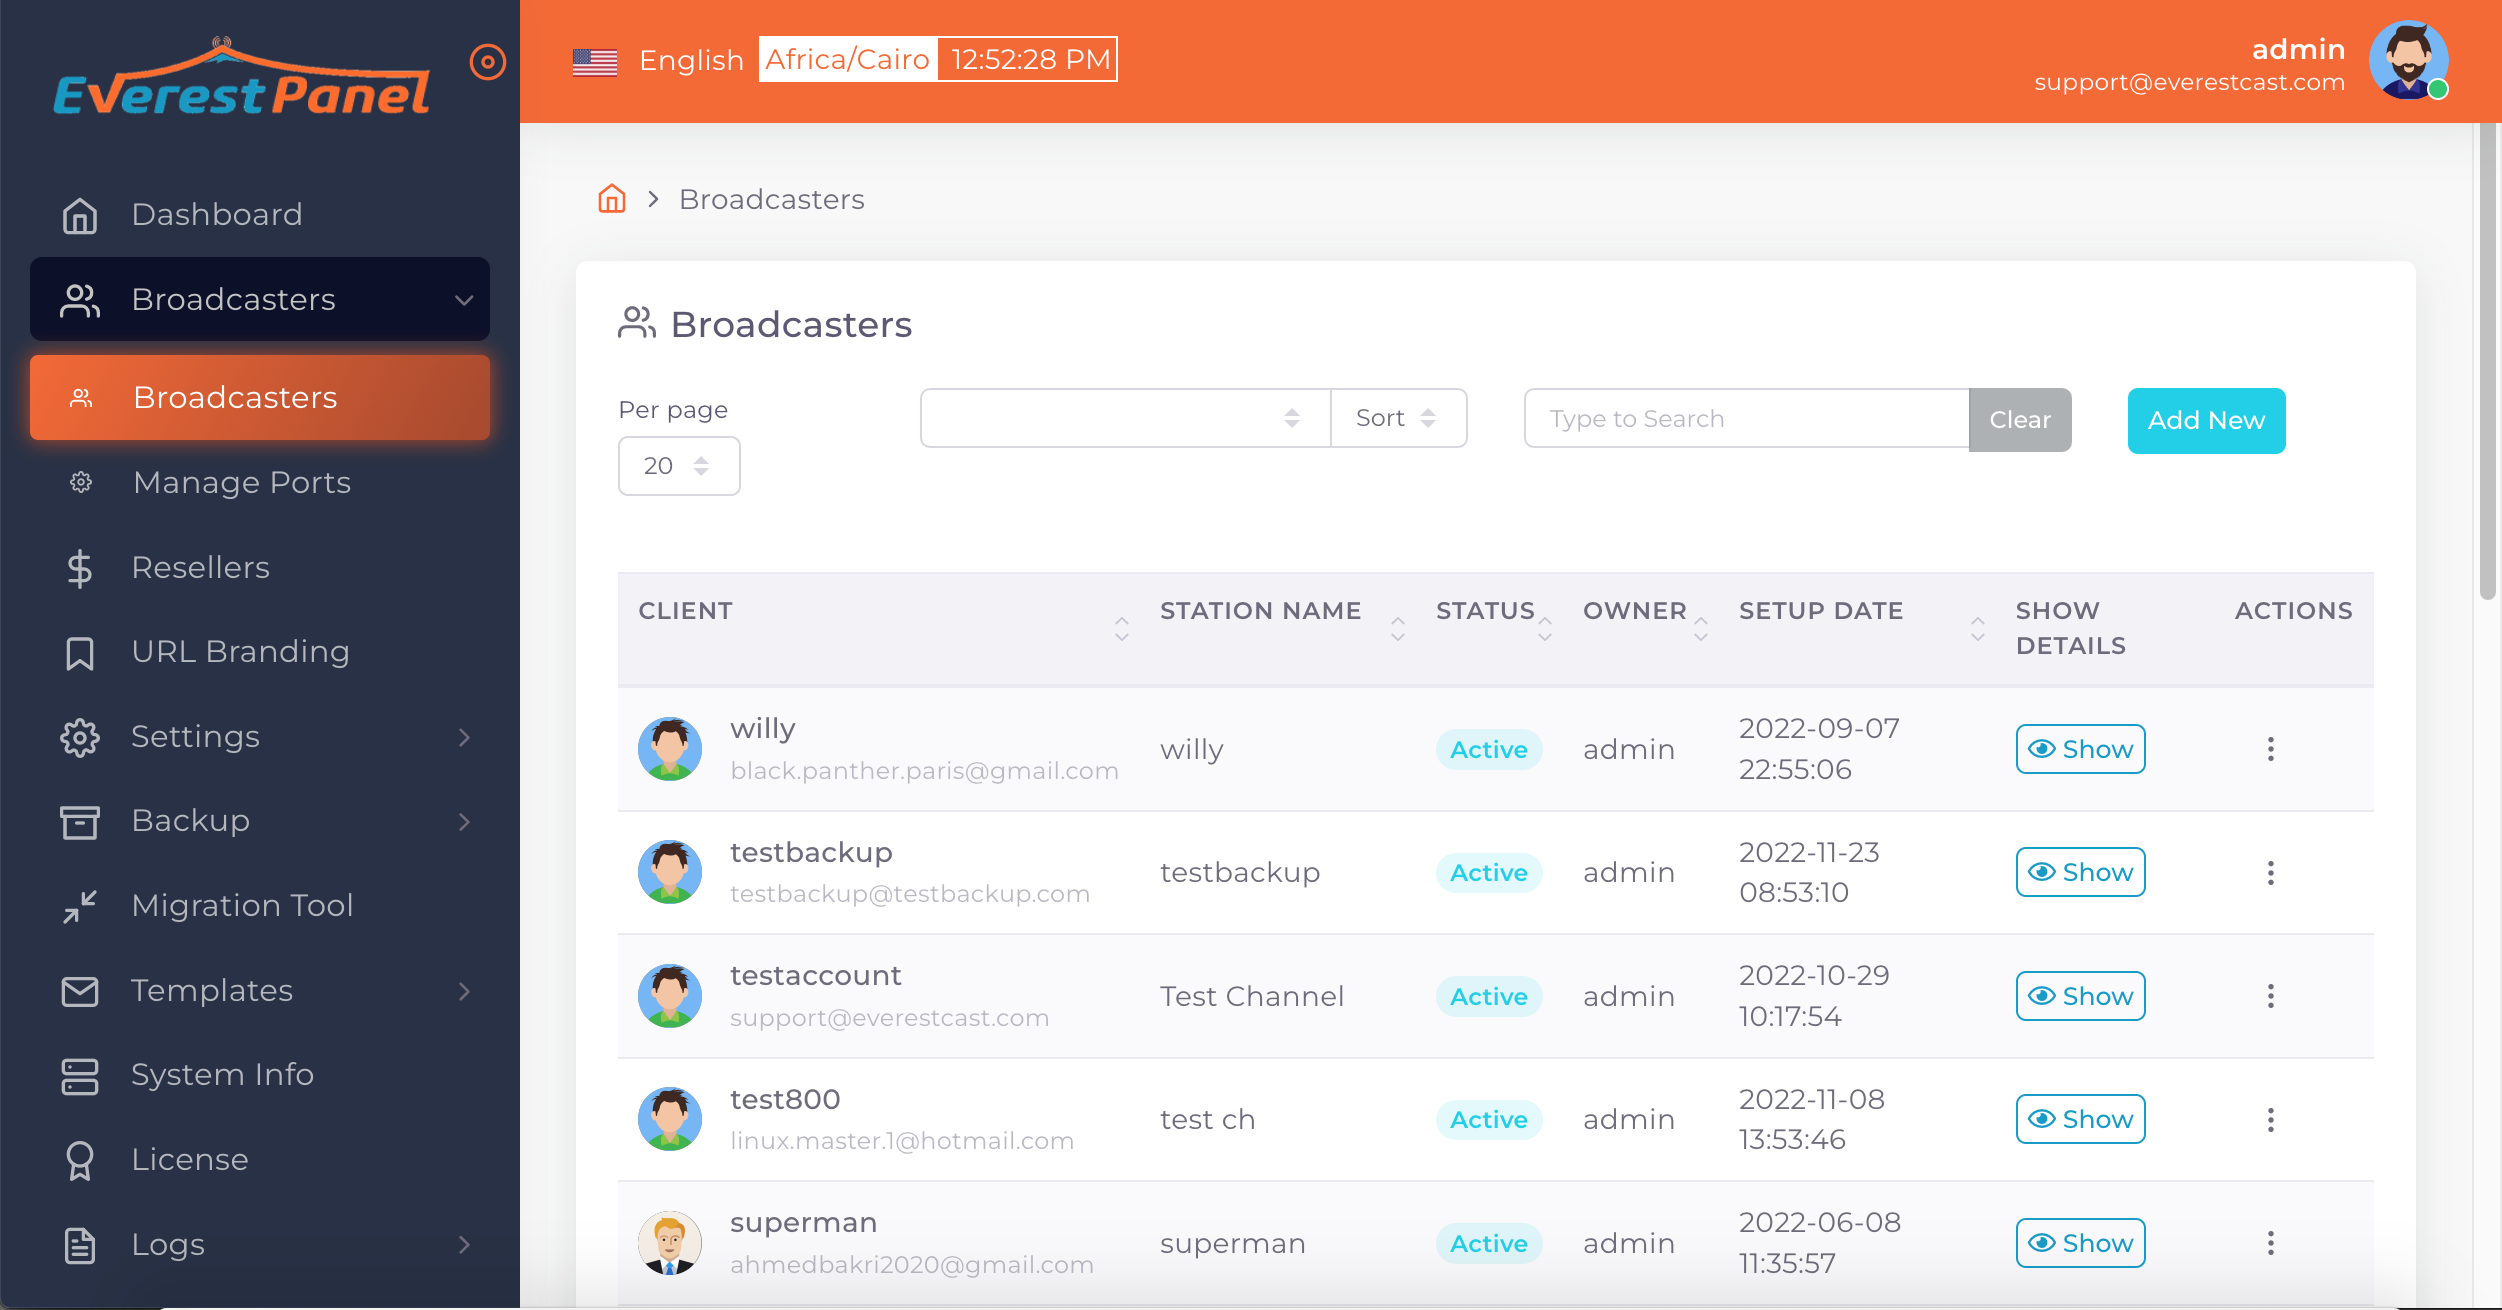Click the Migration Tool sidebar icon
This screenshot has height=1310, width=2502.
(80, 906)
